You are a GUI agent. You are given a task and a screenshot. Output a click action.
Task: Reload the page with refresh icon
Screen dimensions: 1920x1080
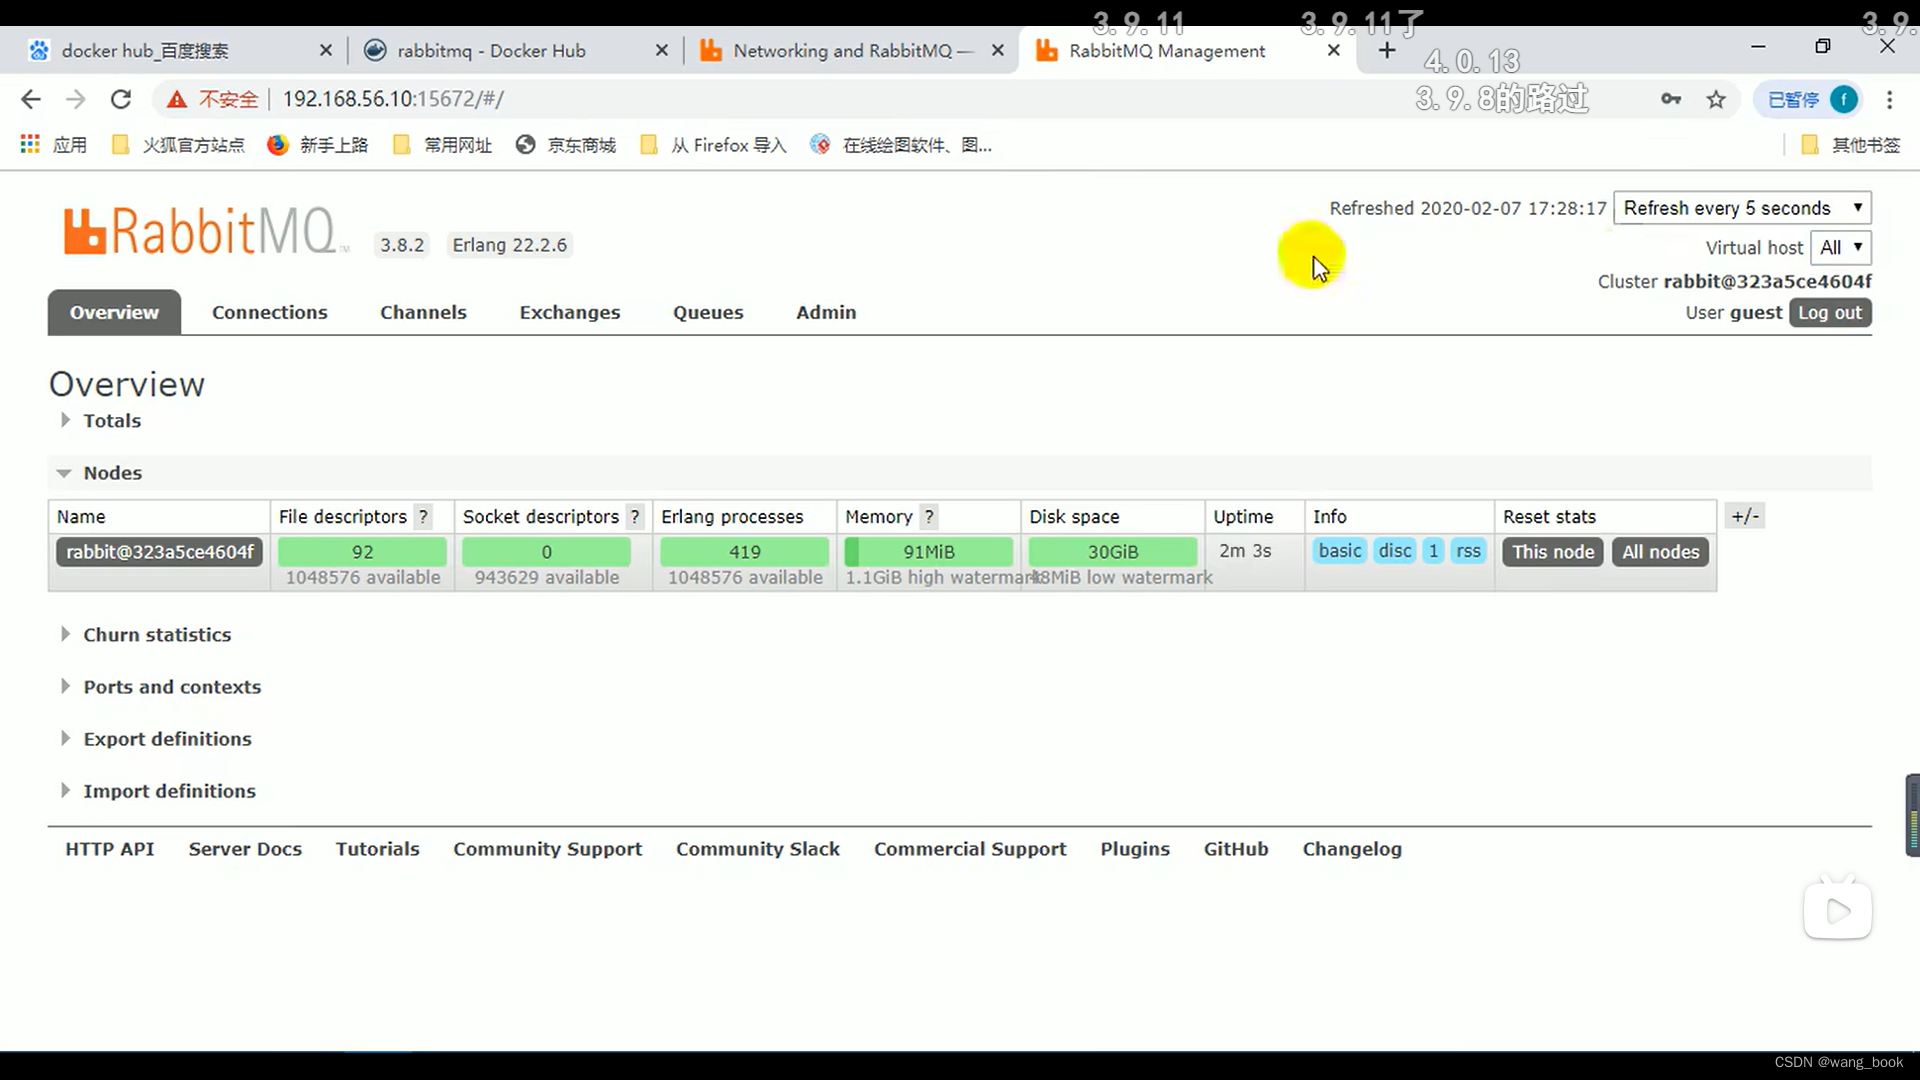(121, 99)
